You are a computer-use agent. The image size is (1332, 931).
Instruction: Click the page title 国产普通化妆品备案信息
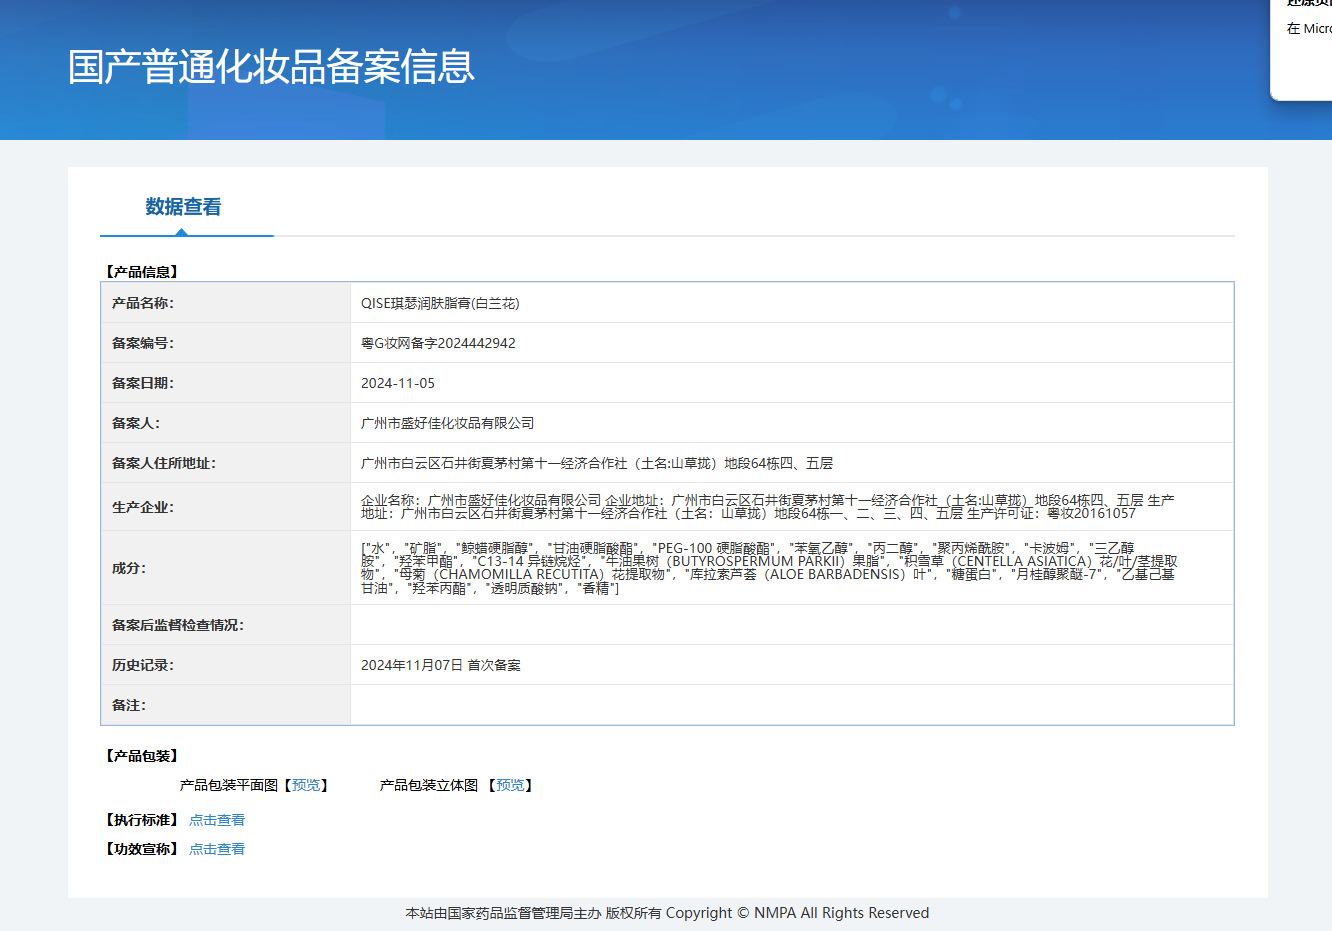pyautogui.click(x=271, y=67)
